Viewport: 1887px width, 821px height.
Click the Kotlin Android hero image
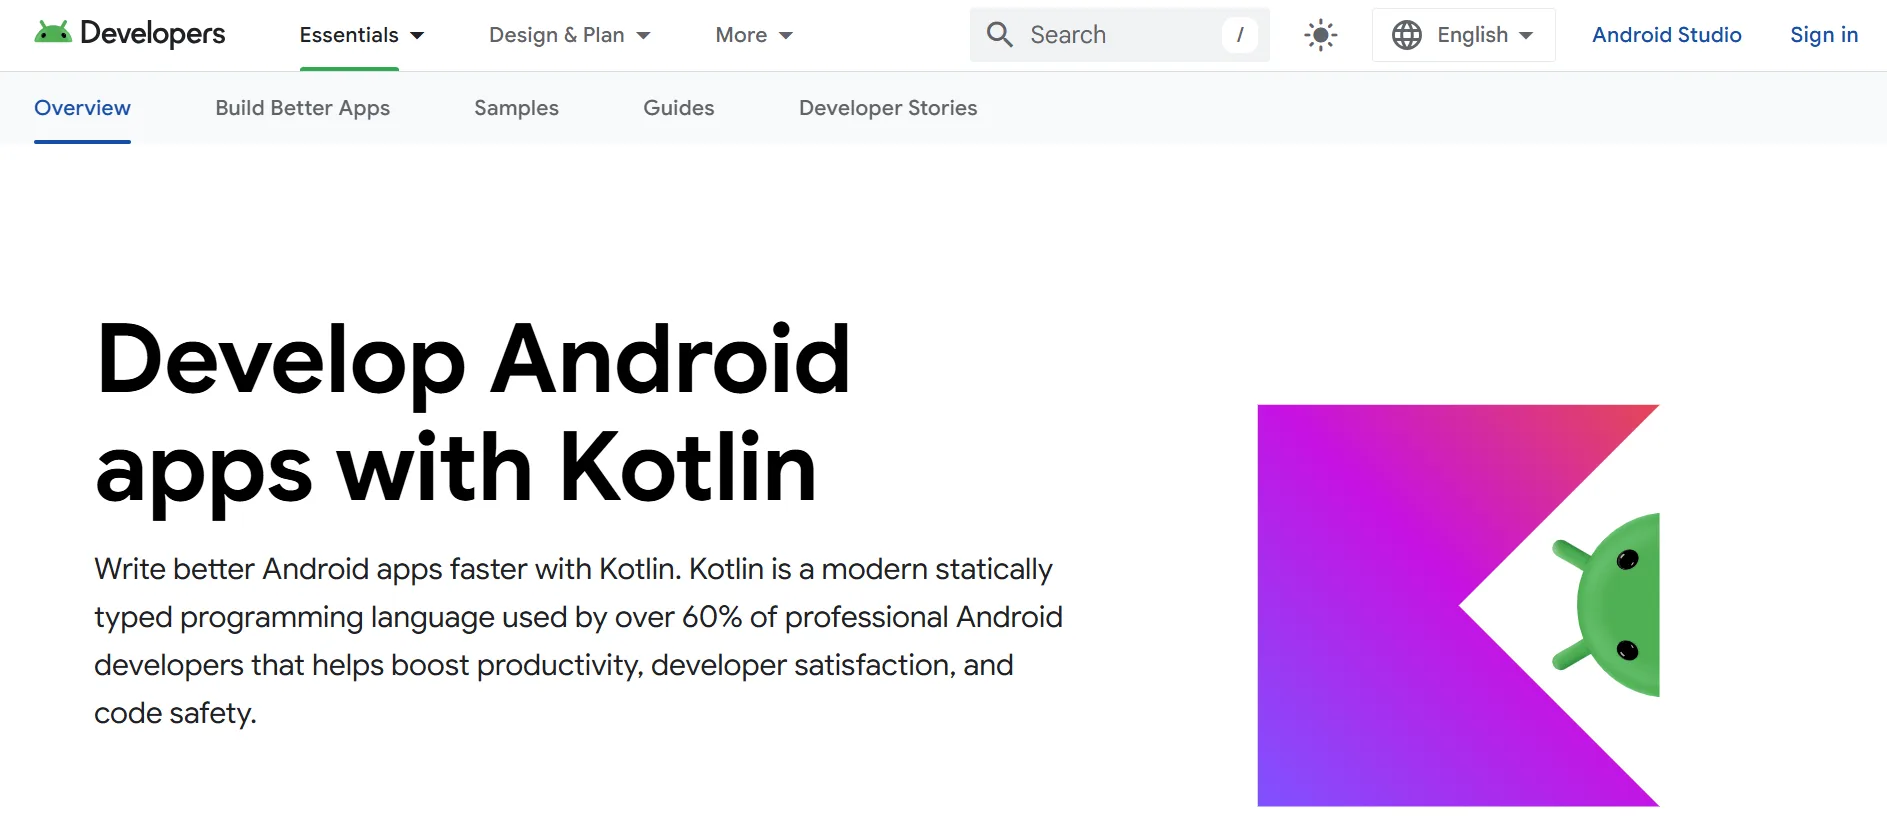pos(1458,605)
